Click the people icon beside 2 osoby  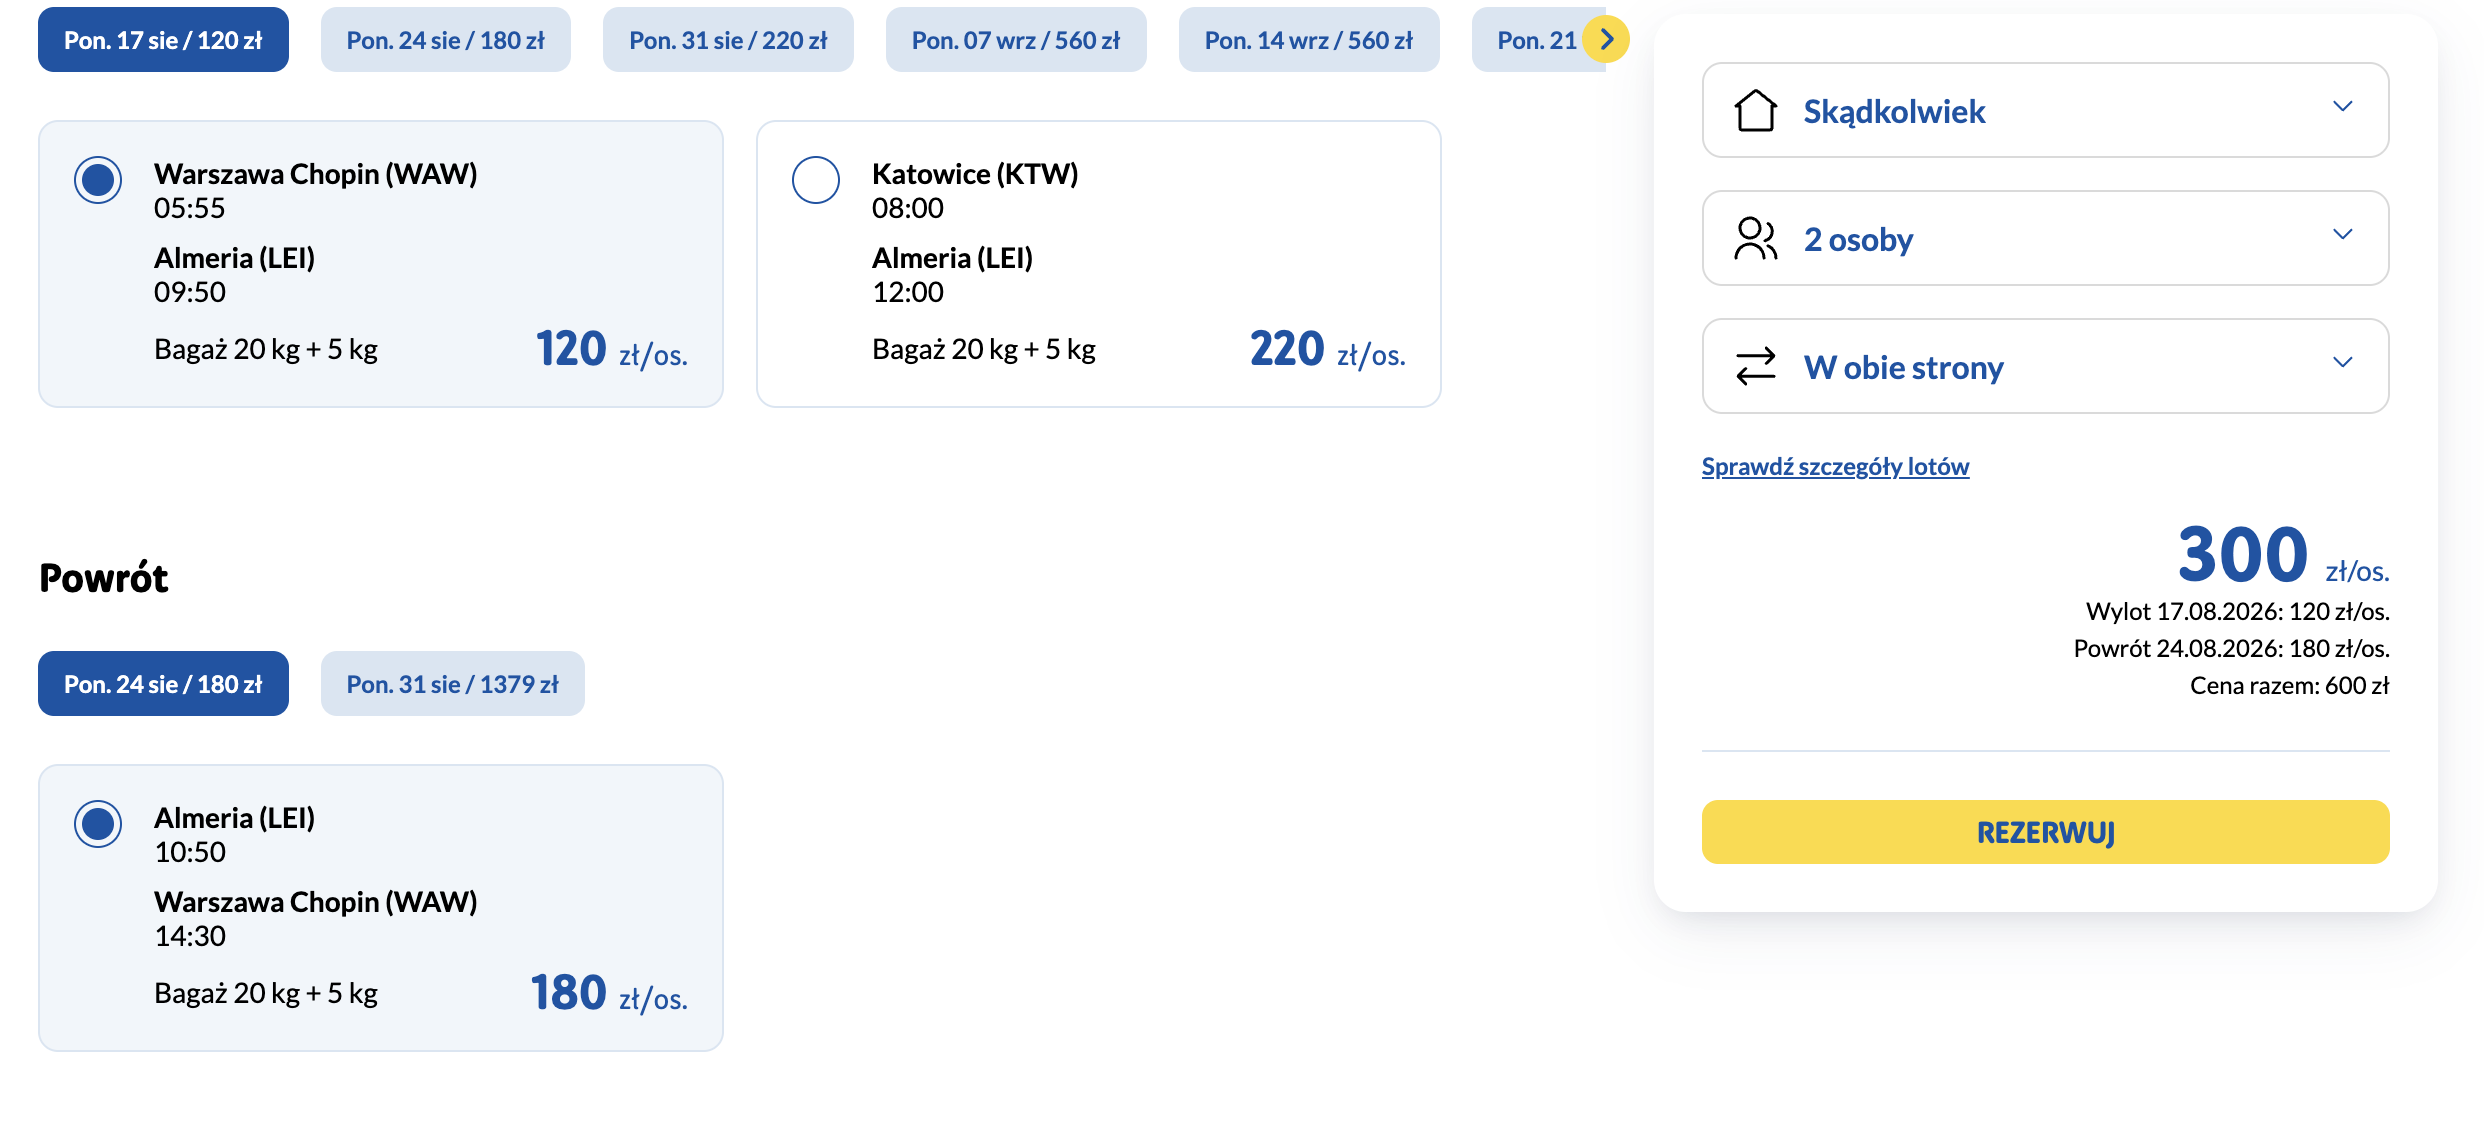(x=1755, y=238)
